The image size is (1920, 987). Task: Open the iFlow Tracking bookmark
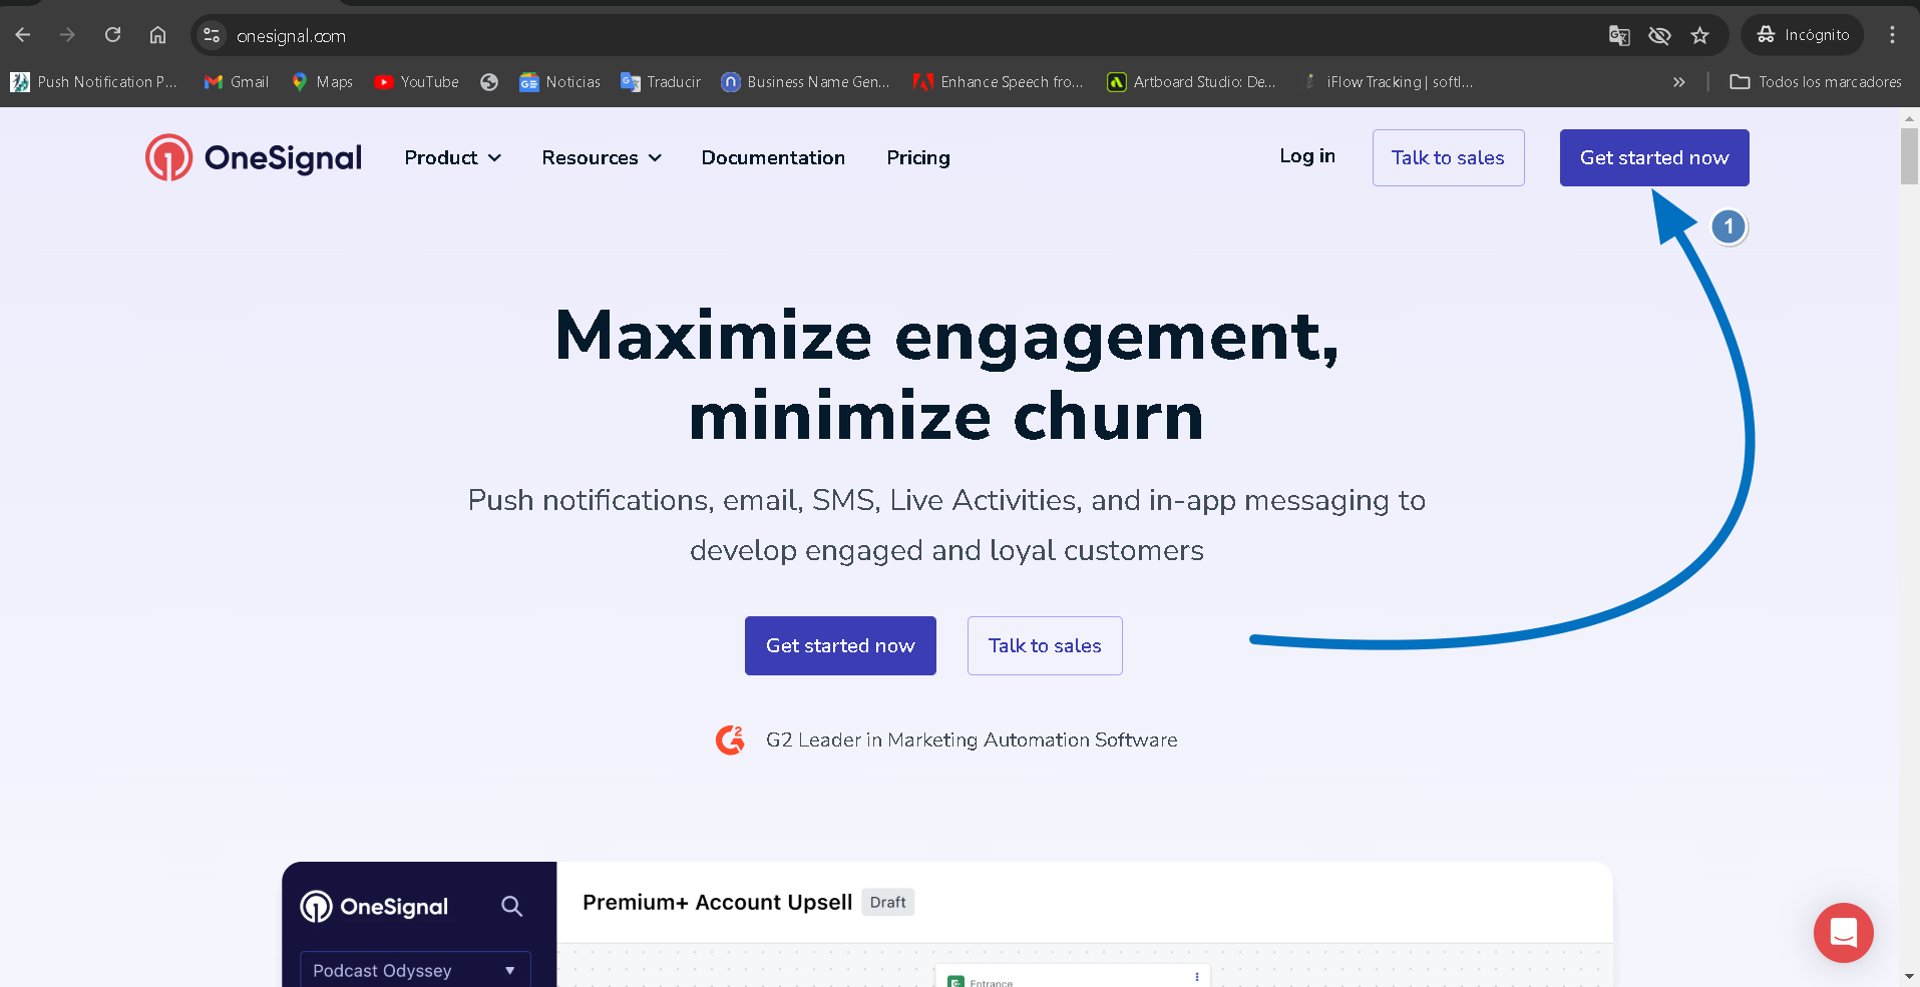(x=1388, y=82)
